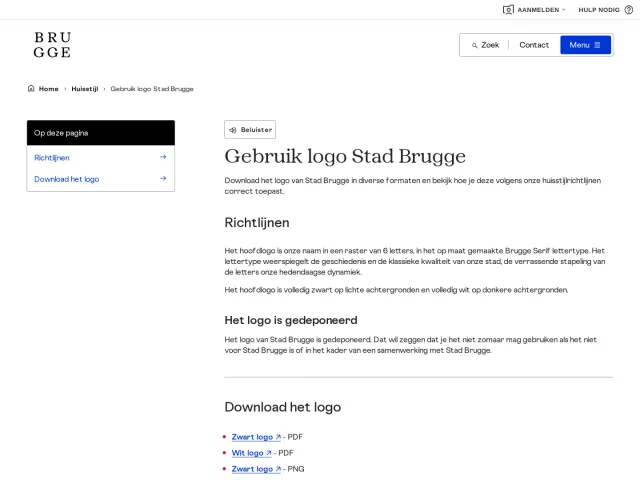Screen dimensions: 640x480
Task: Click the speaker icon in Beluister
Action: point(233,130)
